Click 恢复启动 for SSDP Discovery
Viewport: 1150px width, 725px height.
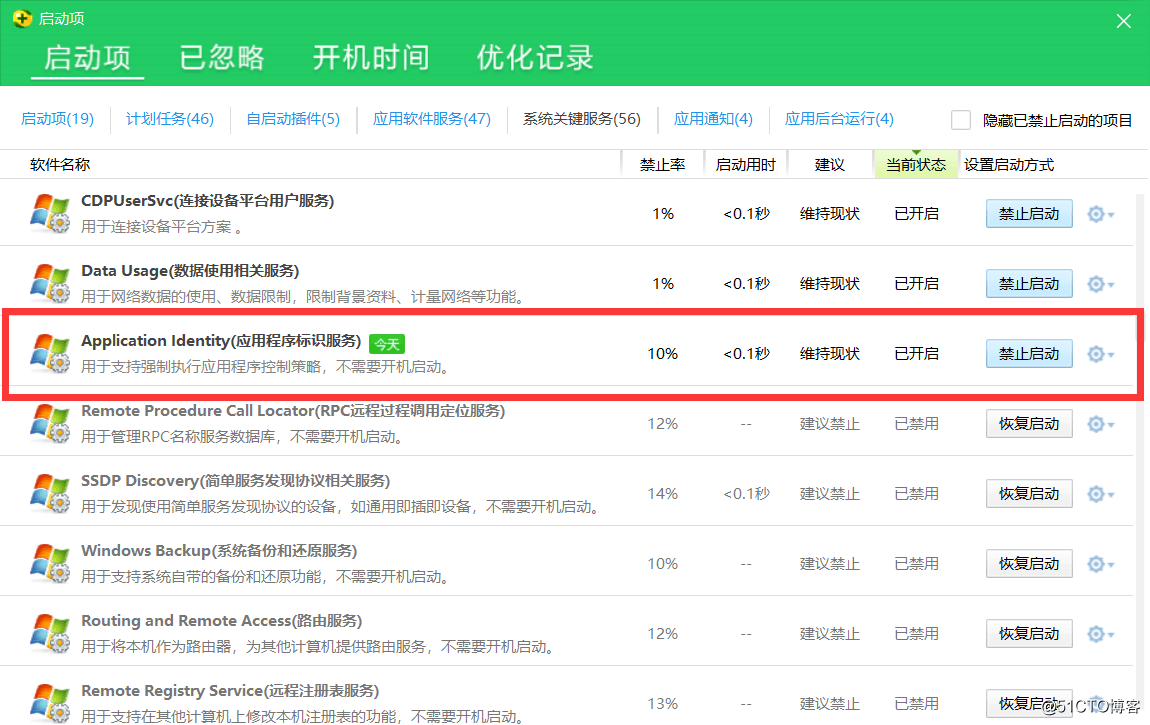point(1029,494)
